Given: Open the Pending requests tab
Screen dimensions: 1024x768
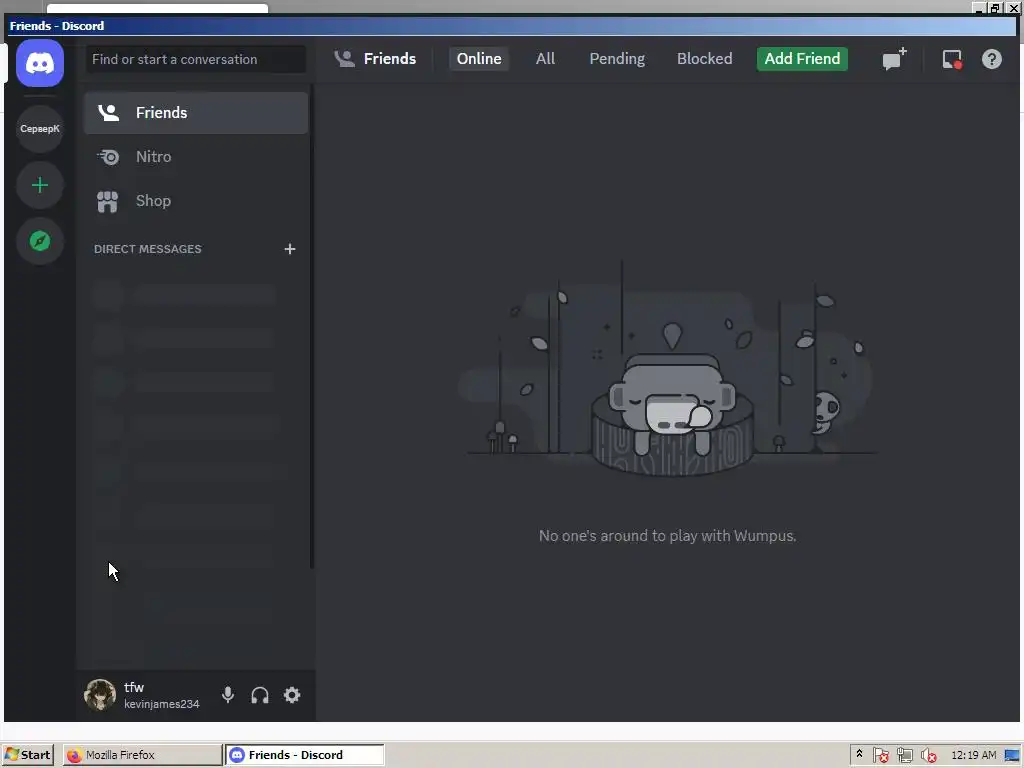Looking at the screenshot, I should [617, 59].
